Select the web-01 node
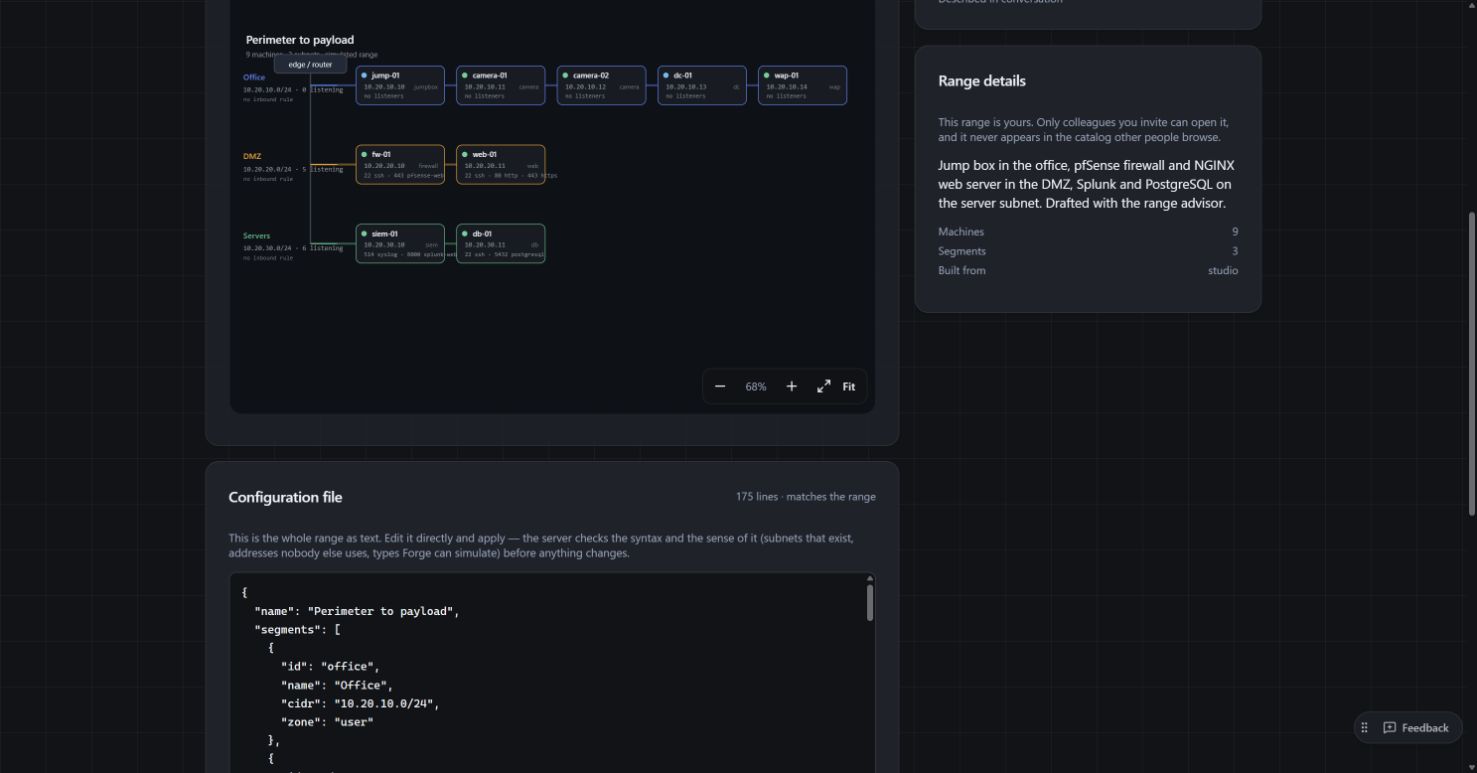The height and width of the screenshot is (773, 1477). pos(501,165)
